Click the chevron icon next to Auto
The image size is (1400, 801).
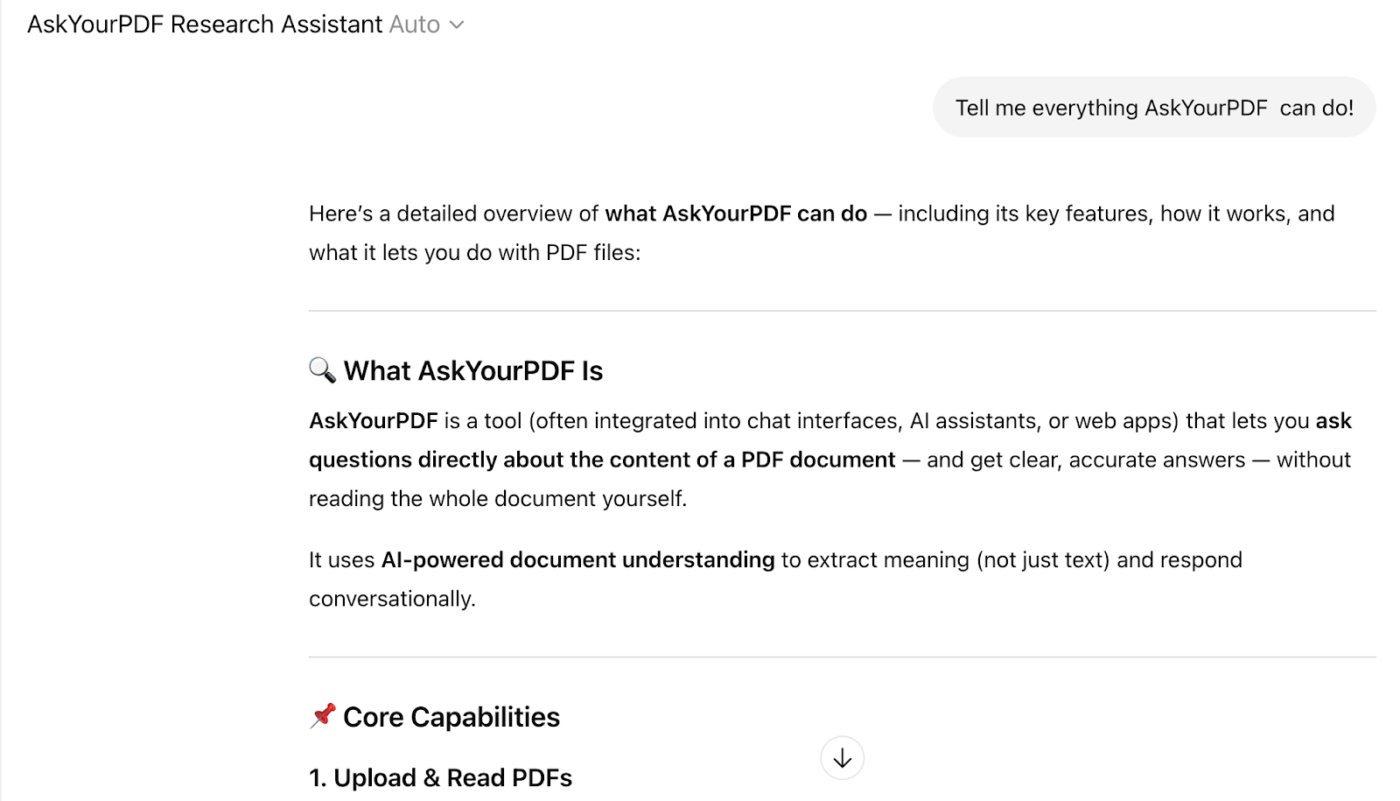tap(458, 24)
